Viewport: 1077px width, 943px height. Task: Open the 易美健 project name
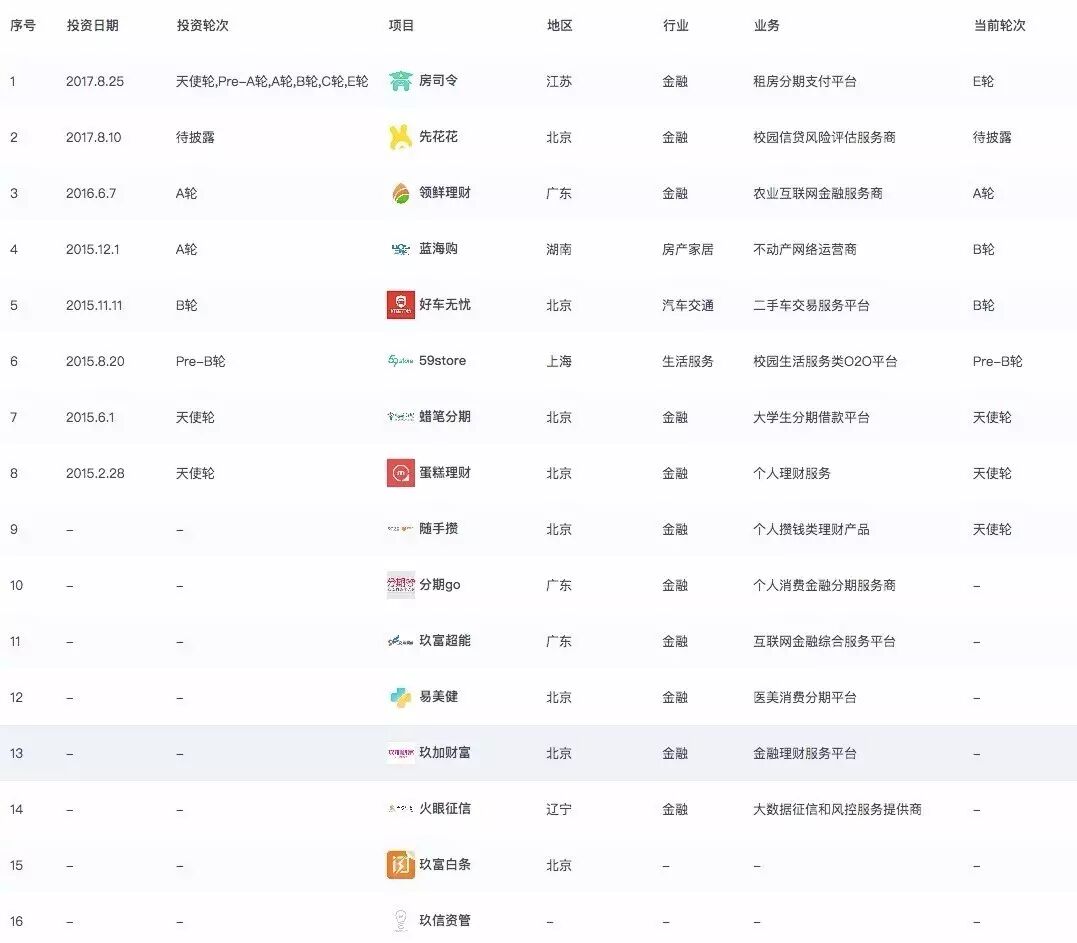click(438, 697)
